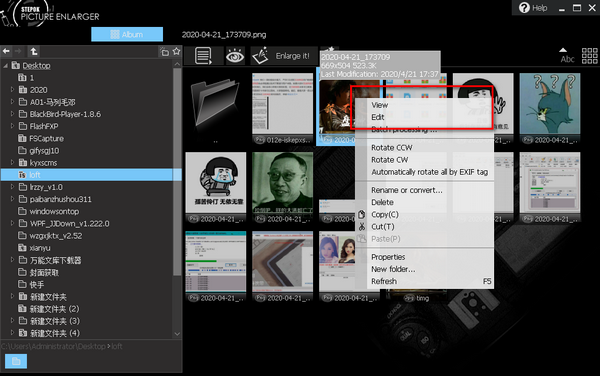
Task: Expand the 2020 folder node
Action: (x=12, y=90)
